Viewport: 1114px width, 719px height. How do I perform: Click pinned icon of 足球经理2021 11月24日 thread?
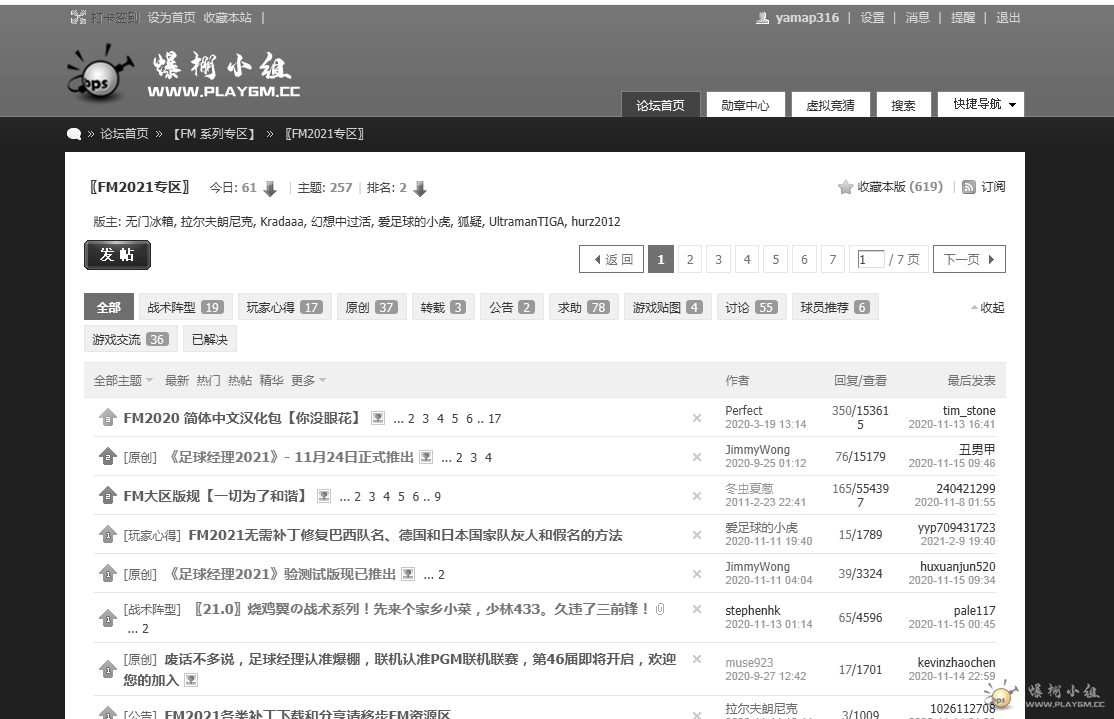(x=107, y=456)
